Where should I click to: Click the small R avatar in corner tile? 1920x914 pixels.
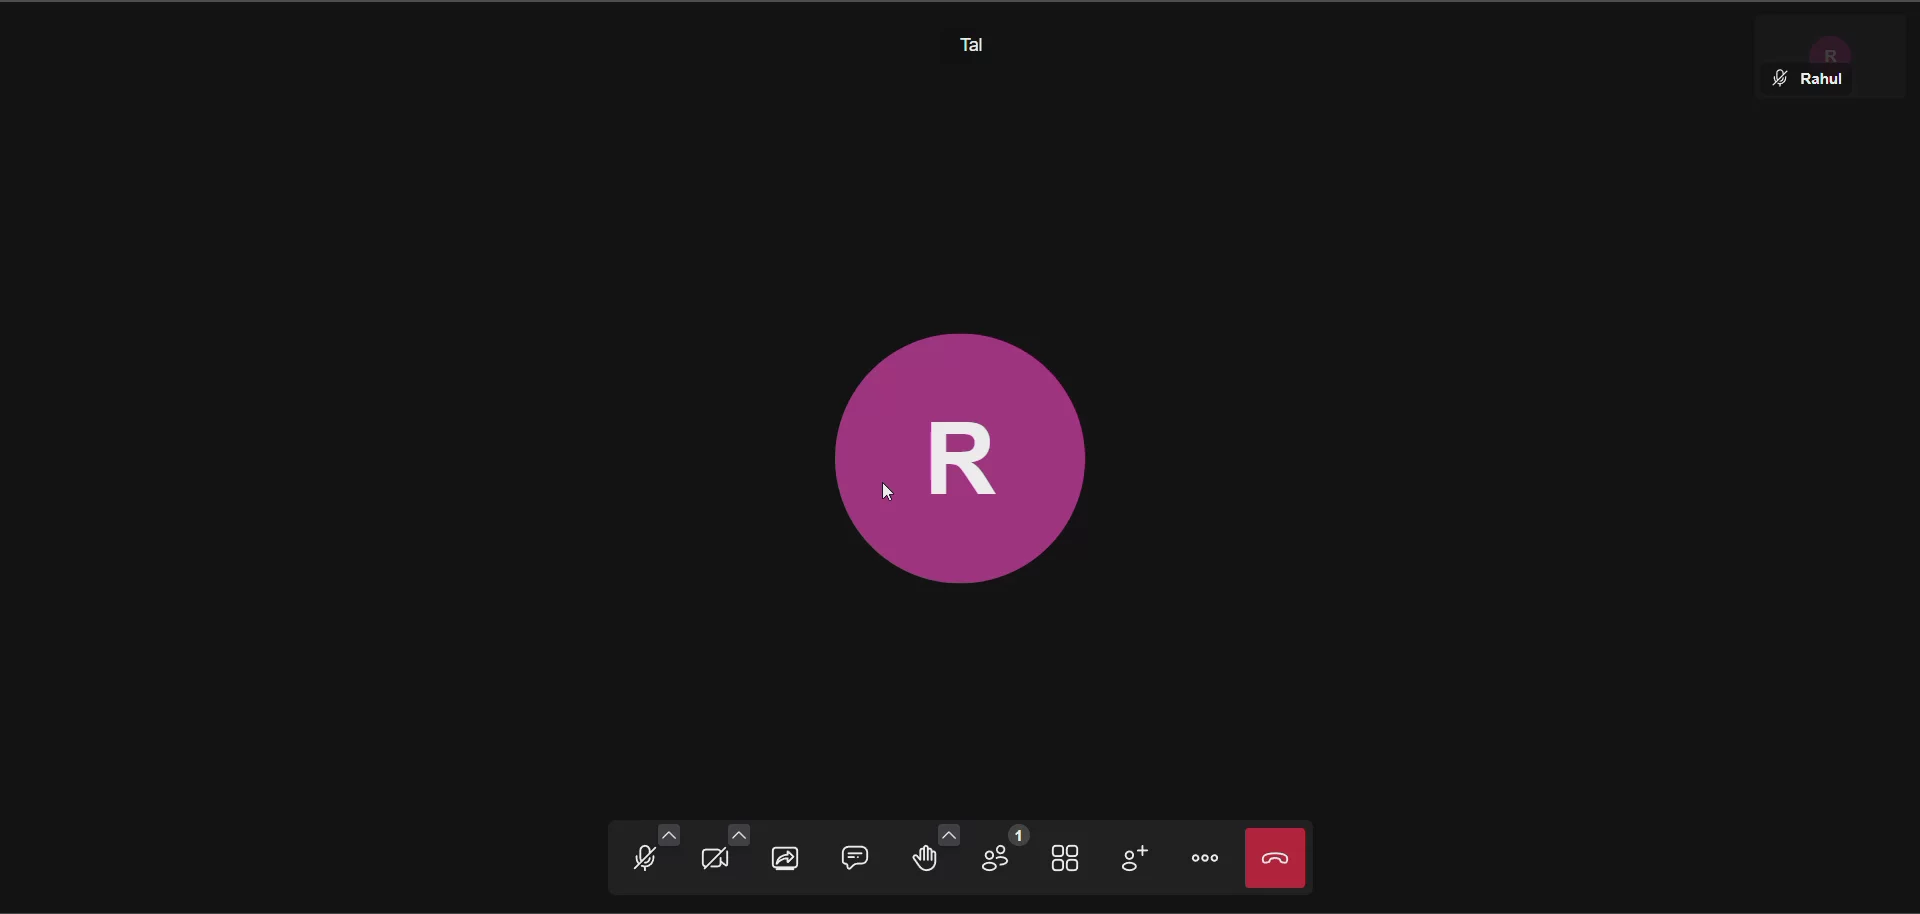(1832, 52)
